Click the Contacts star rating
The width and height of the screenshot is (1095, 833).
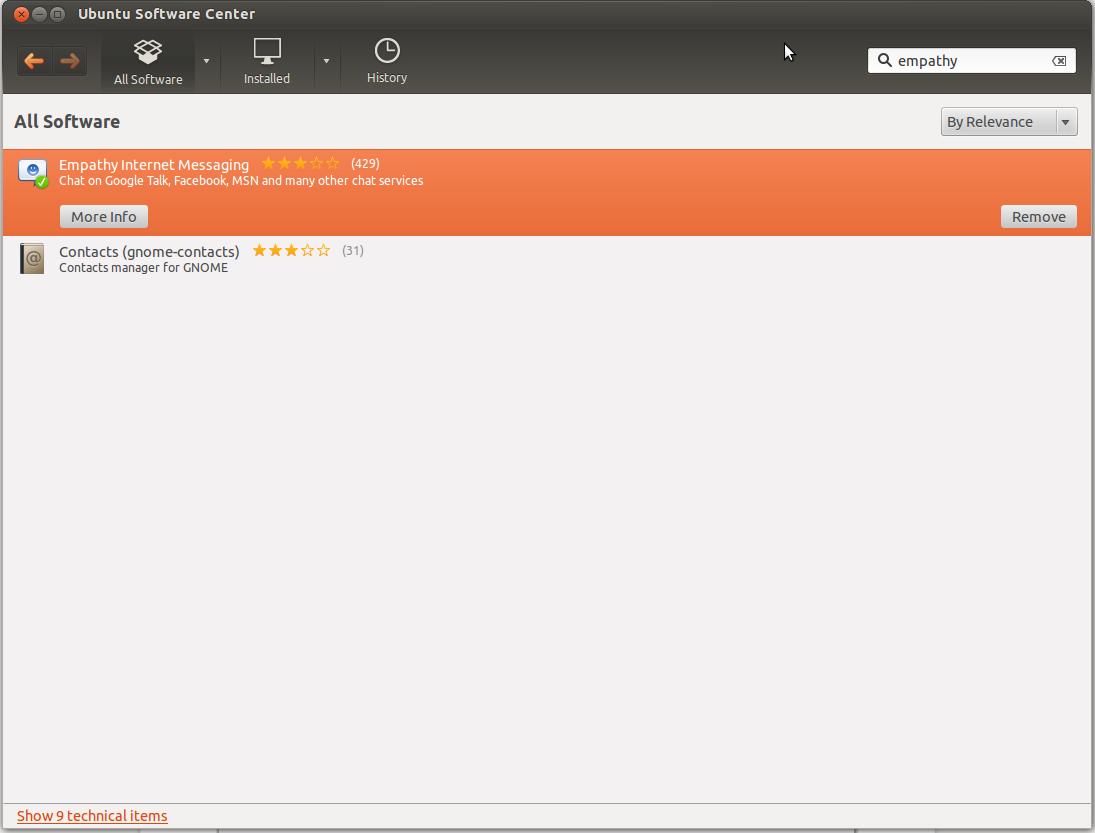coord(291,251)
